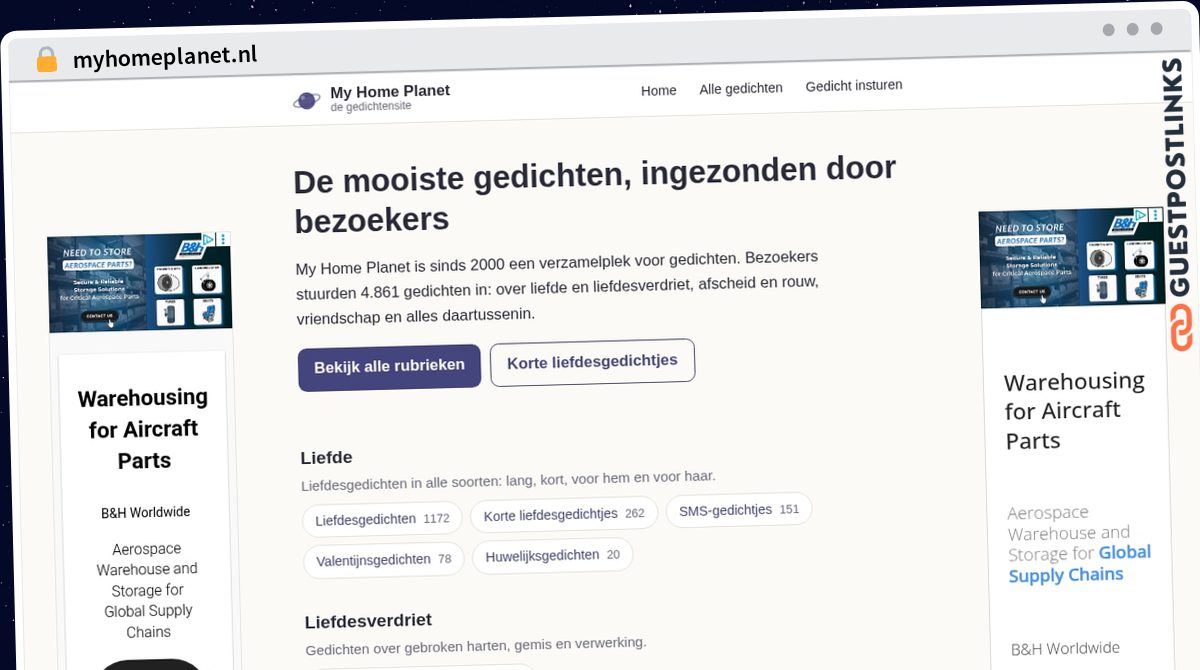The width and height of the screenshot is (1200, 670).
Task: Click the myhomeplanet.nl address text
Action: pos(165,57)
